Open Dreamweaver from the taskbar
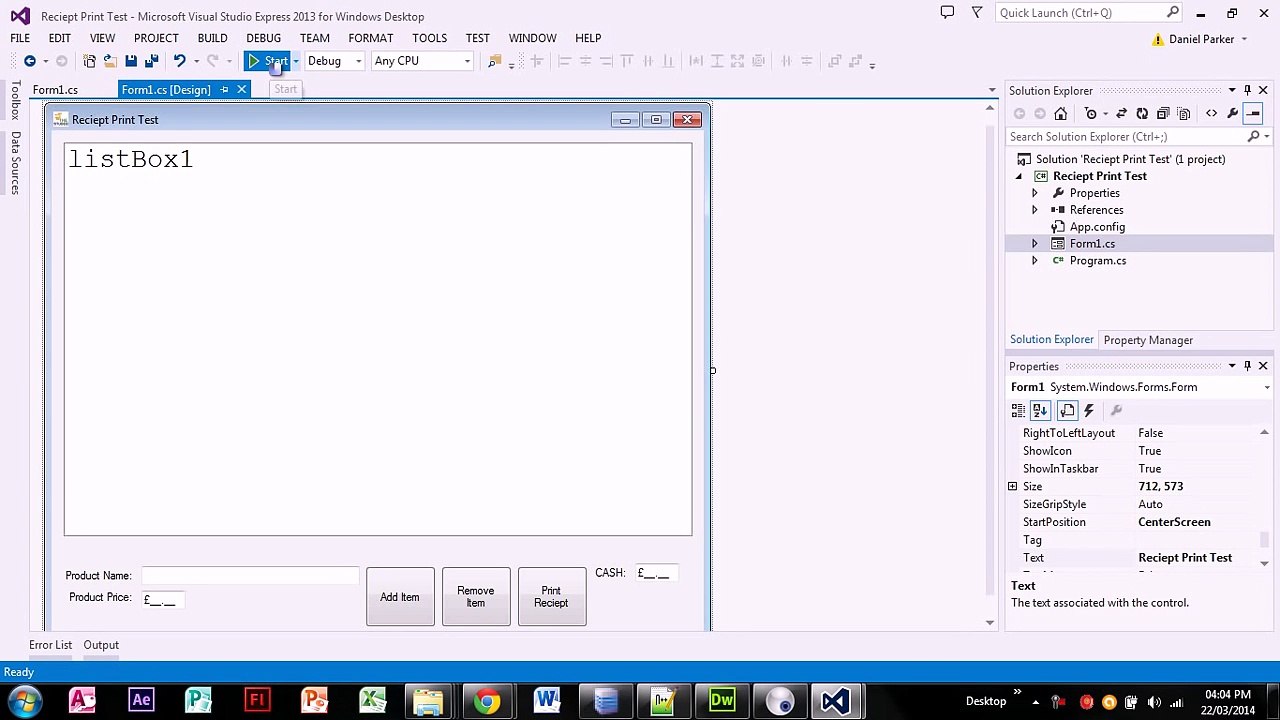Screen dimensions: 1280x720 click(721, 701)
